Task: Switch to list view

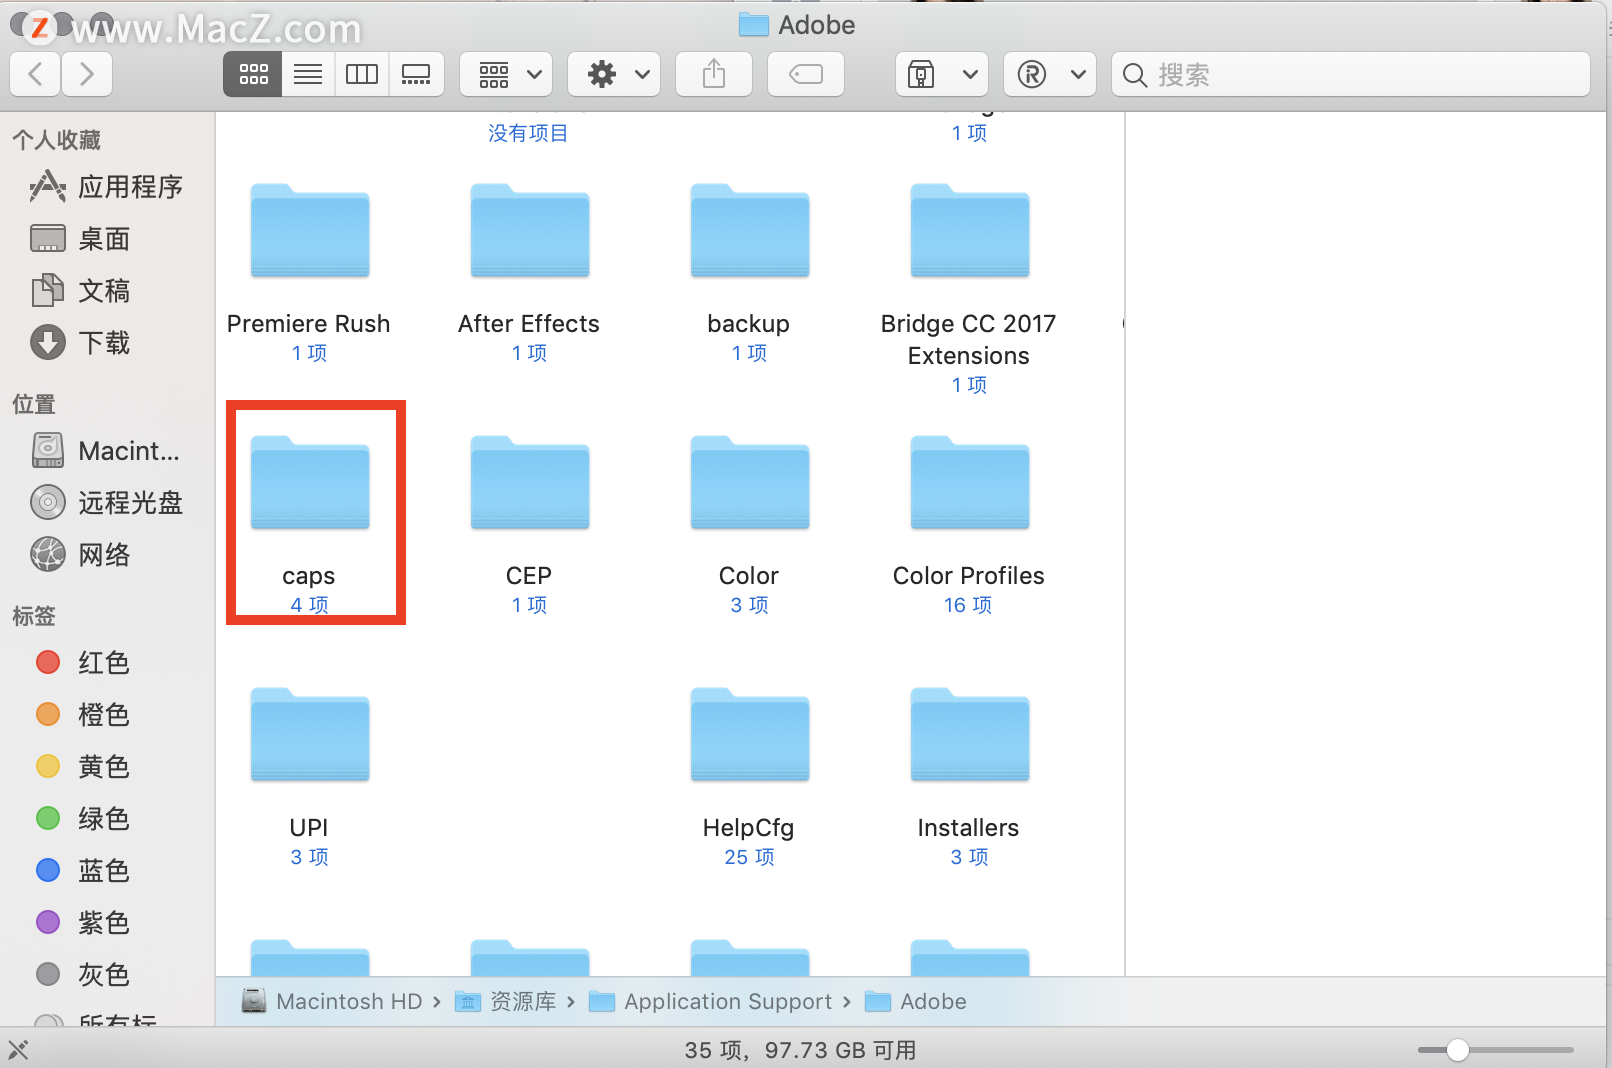Action: pos(308,74)
